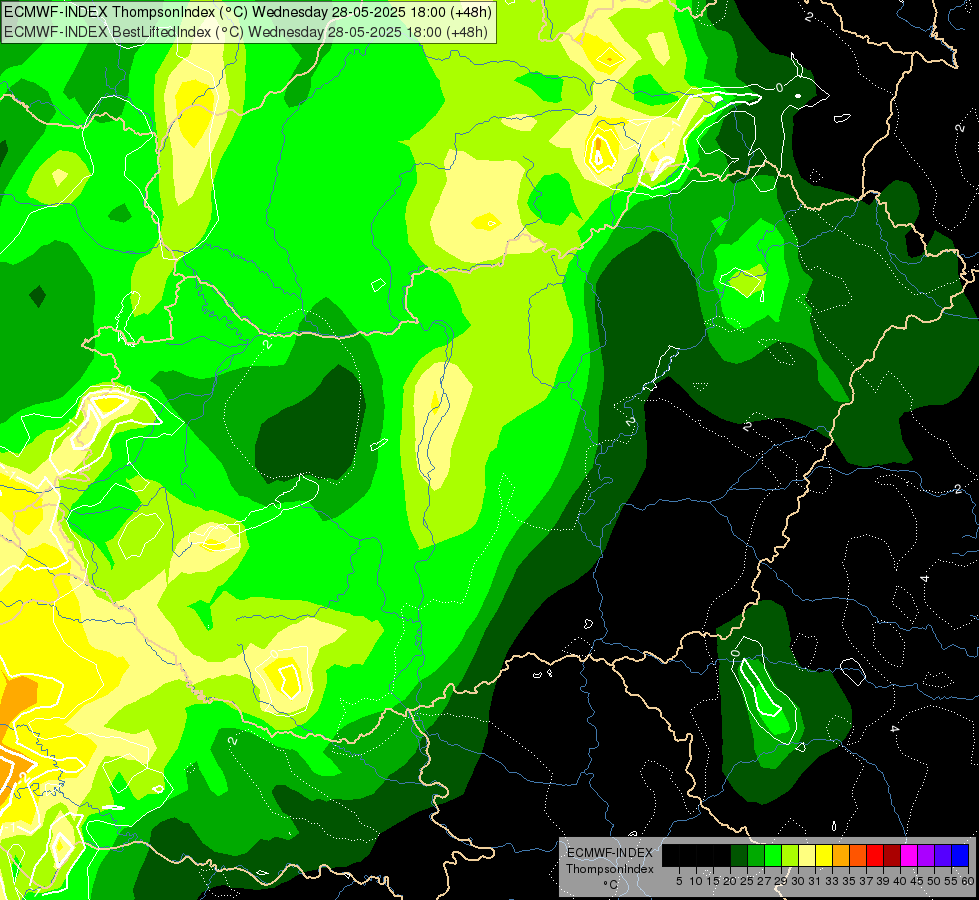Pick the dark red 39–40 legend swatch
The width and height of the screenshot is (979, 900).
[892, 855]
